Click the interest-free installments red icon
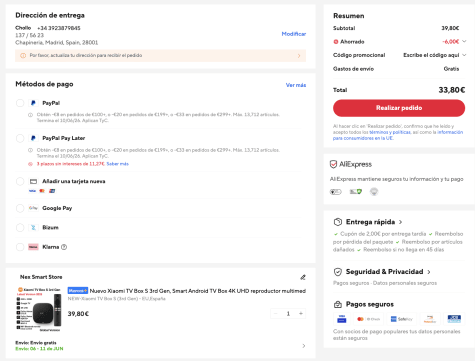The height and width of the screenshot is (361, 475). coord(30,164)
